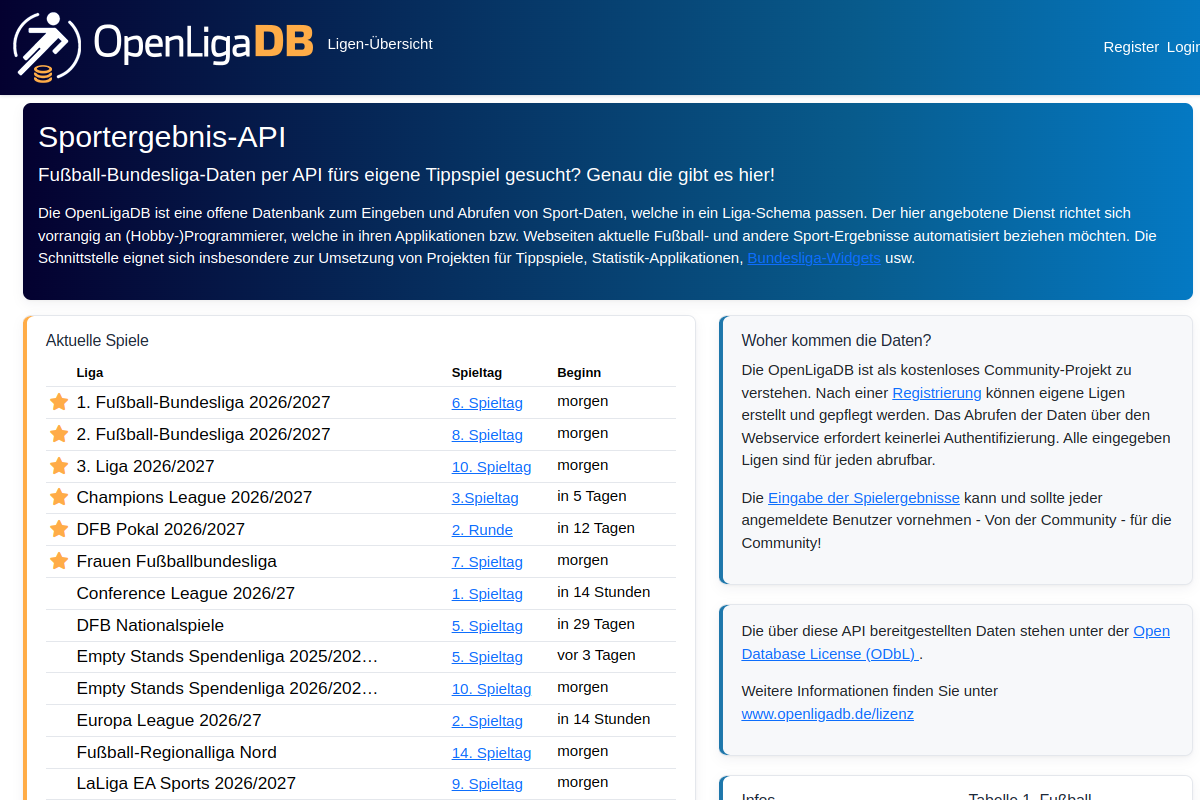Visit www.openligadb.de/lizenz link
This screenshot has height=800, width=1200.
click(x=827, y=714)
